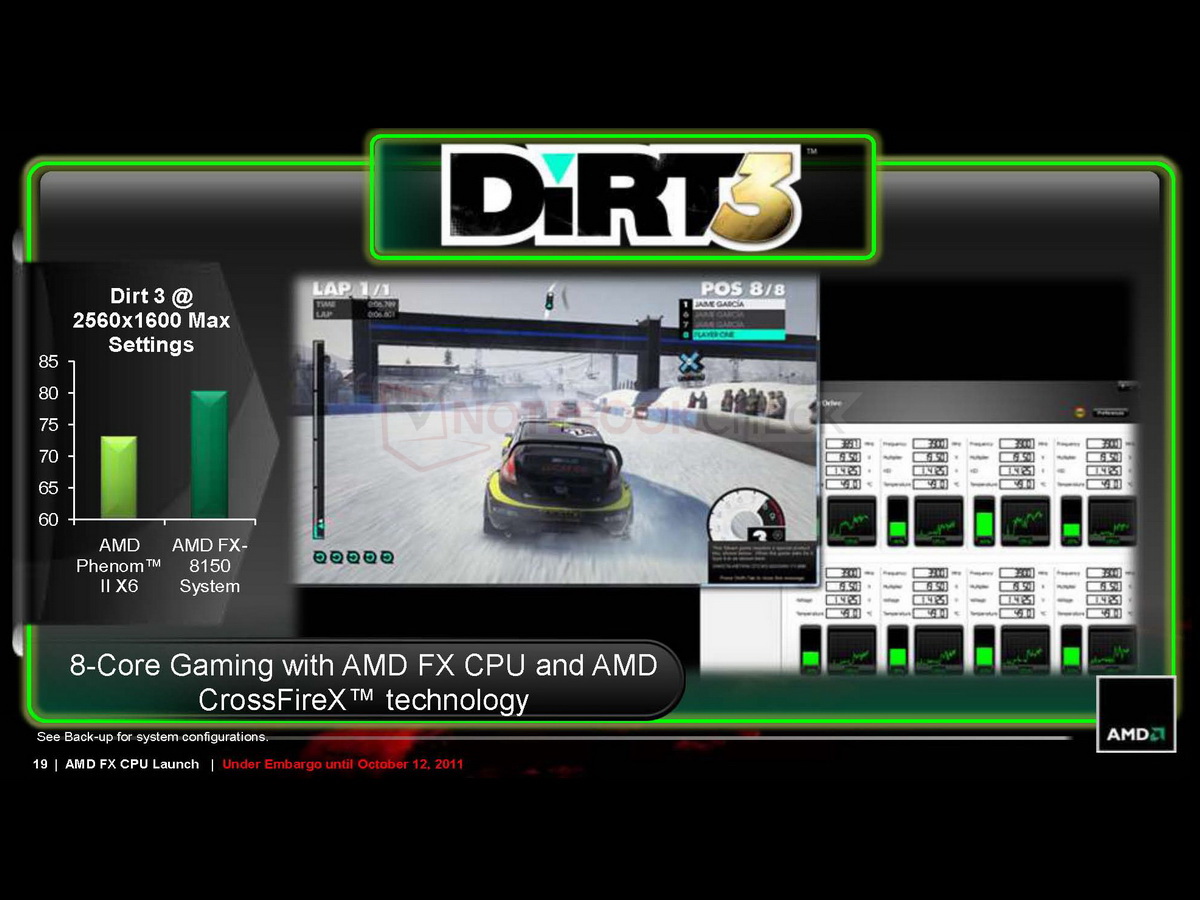
Task: Click the 'Dirt 3 @ 2560x1600 Max Settings' chart title
Action: (x=151, y=320)
